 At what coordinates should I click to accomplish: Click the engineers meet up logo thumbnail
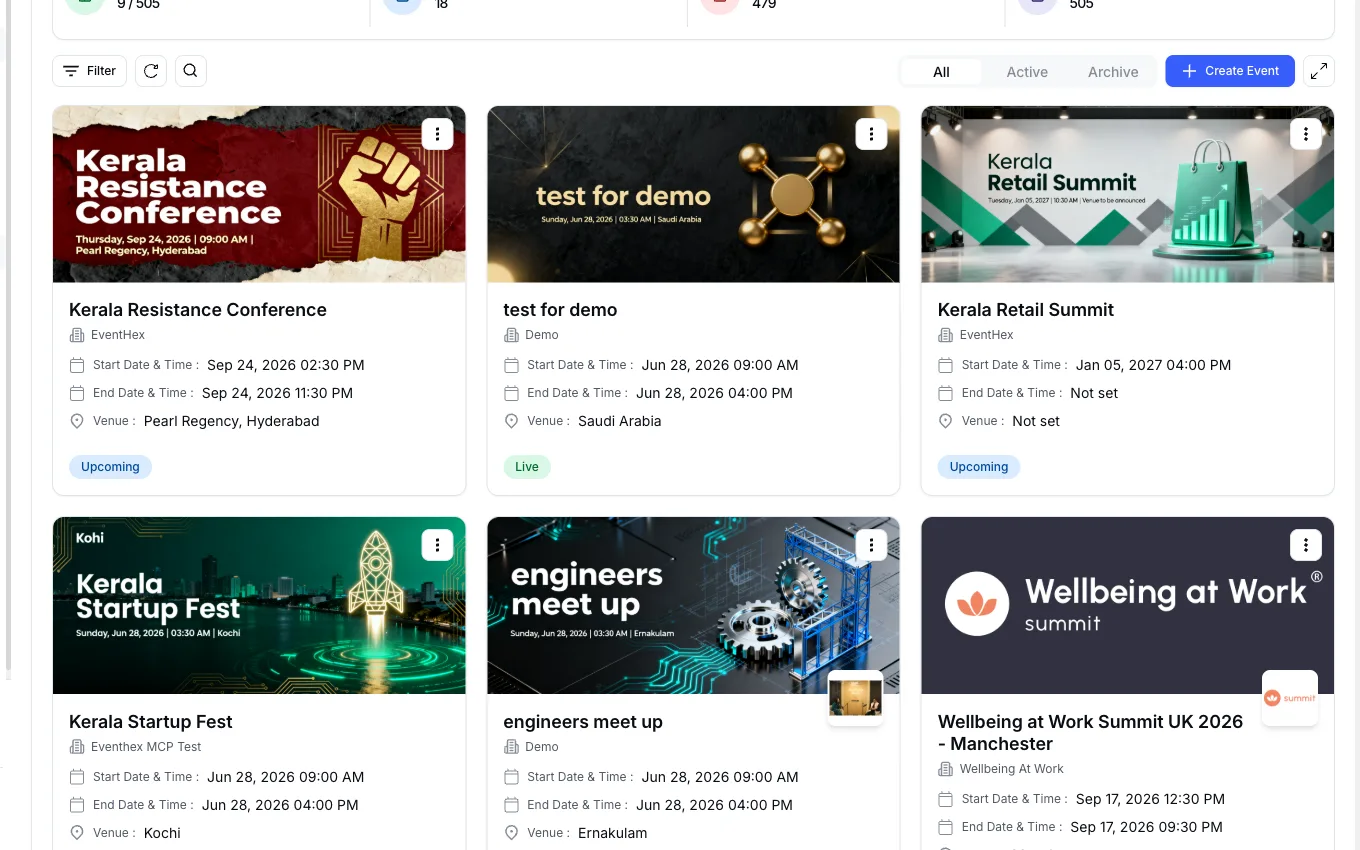tap(856, 698)
